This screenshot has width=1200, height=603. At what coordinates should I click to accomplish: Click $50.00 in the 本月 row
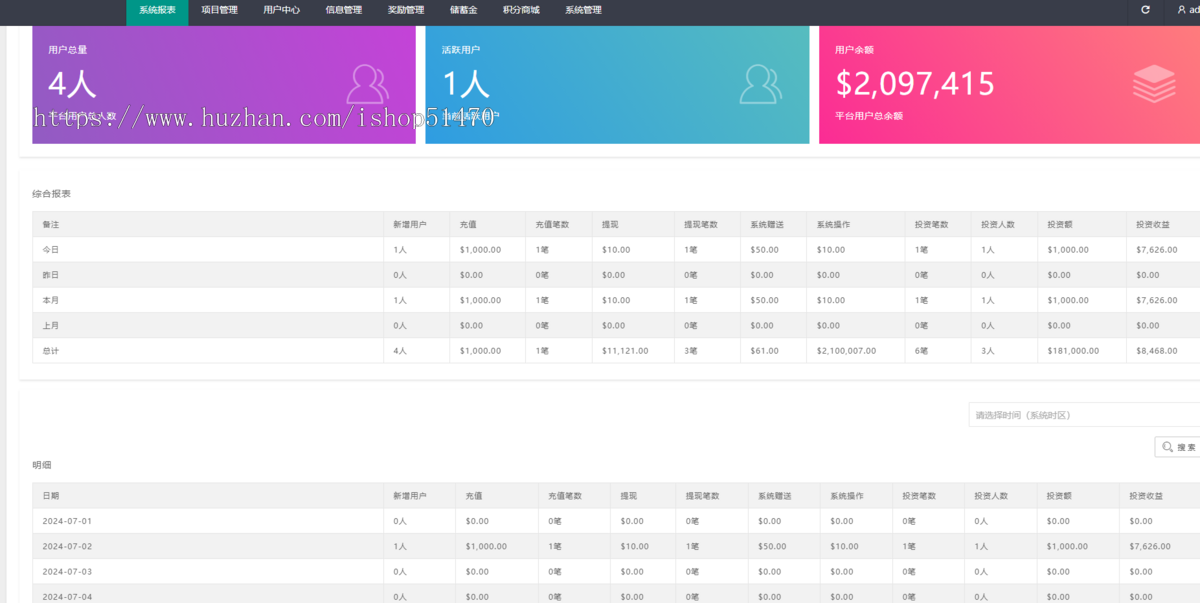(764, 300)
